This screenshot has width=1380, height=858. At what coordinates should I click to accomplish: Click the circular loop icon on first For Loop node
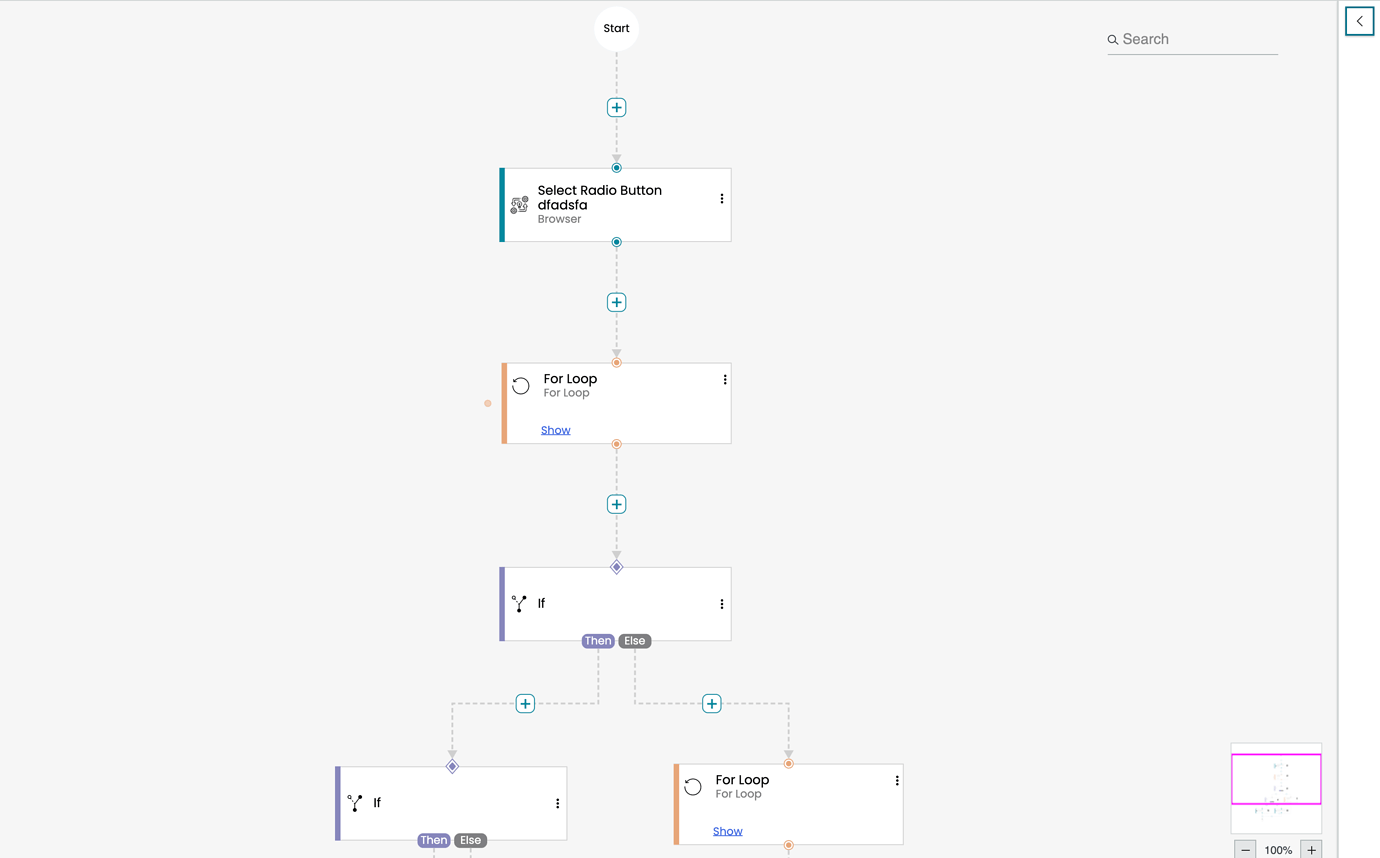tap(521, 385)
